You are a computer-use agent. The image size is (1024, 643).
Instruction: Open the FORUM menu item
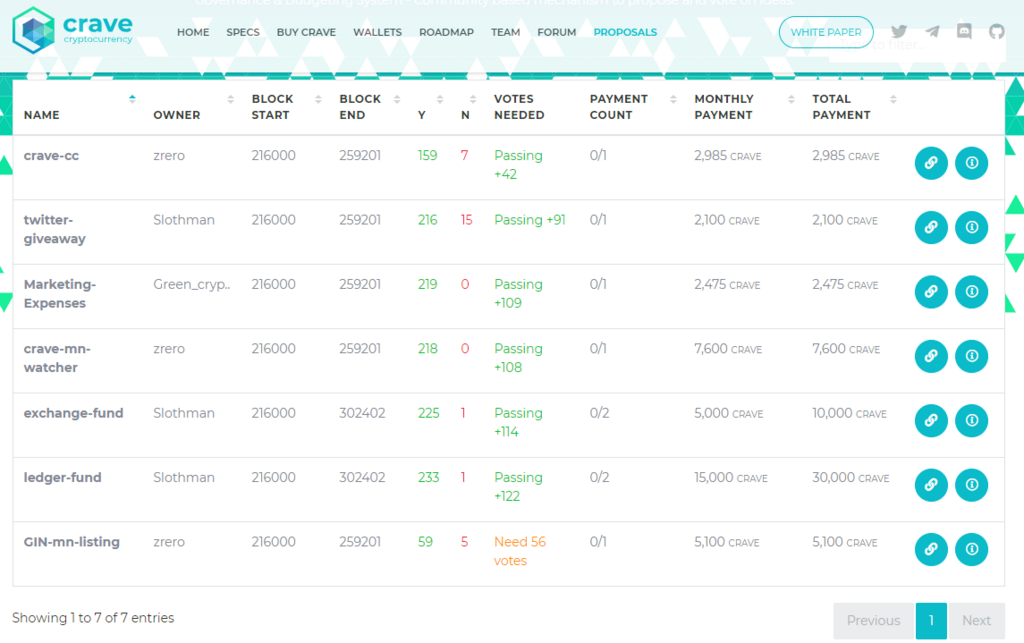click(557, 32)
